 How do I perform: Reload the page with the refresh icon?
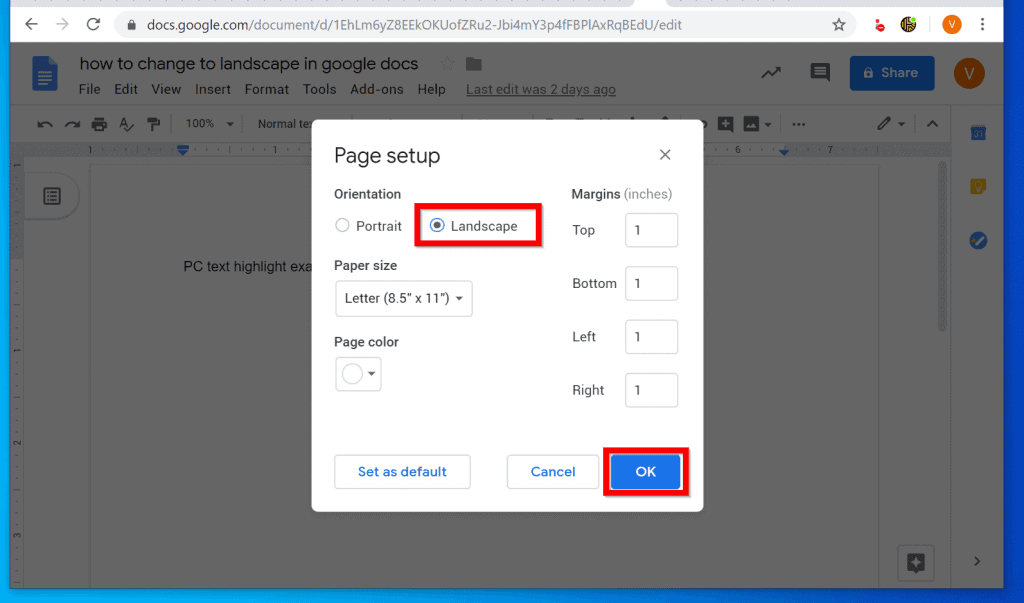coord(93,25)
